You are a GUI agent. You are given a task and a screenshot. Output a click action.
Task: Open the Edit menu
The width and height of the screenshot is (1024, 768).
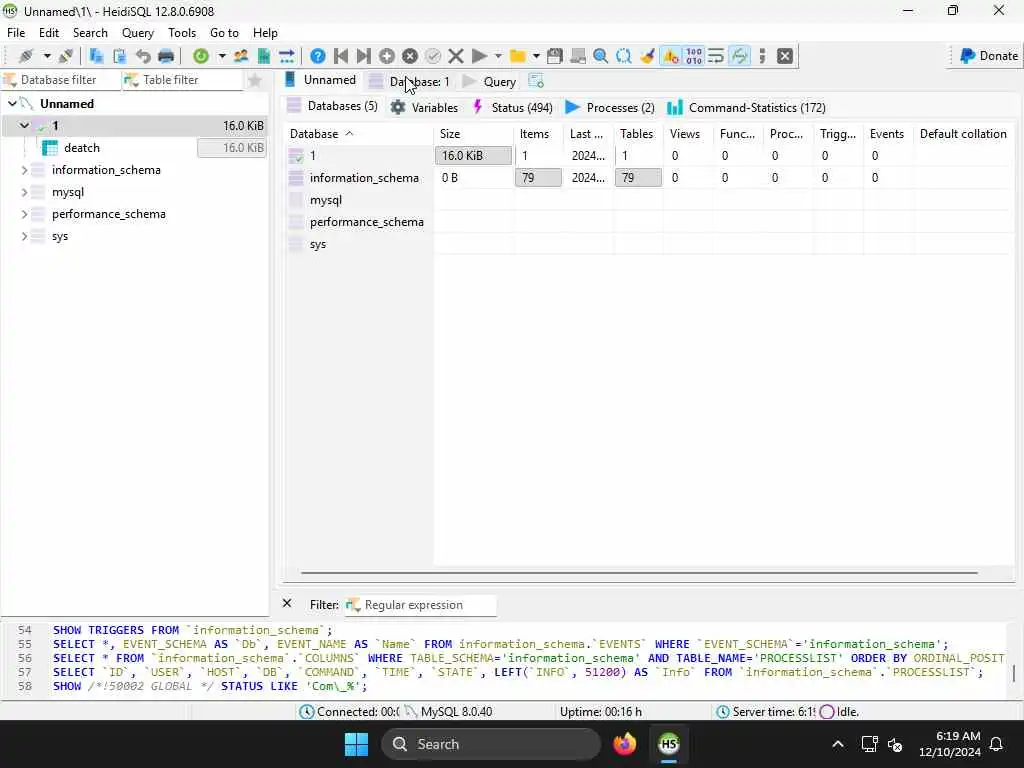(49, 33)
